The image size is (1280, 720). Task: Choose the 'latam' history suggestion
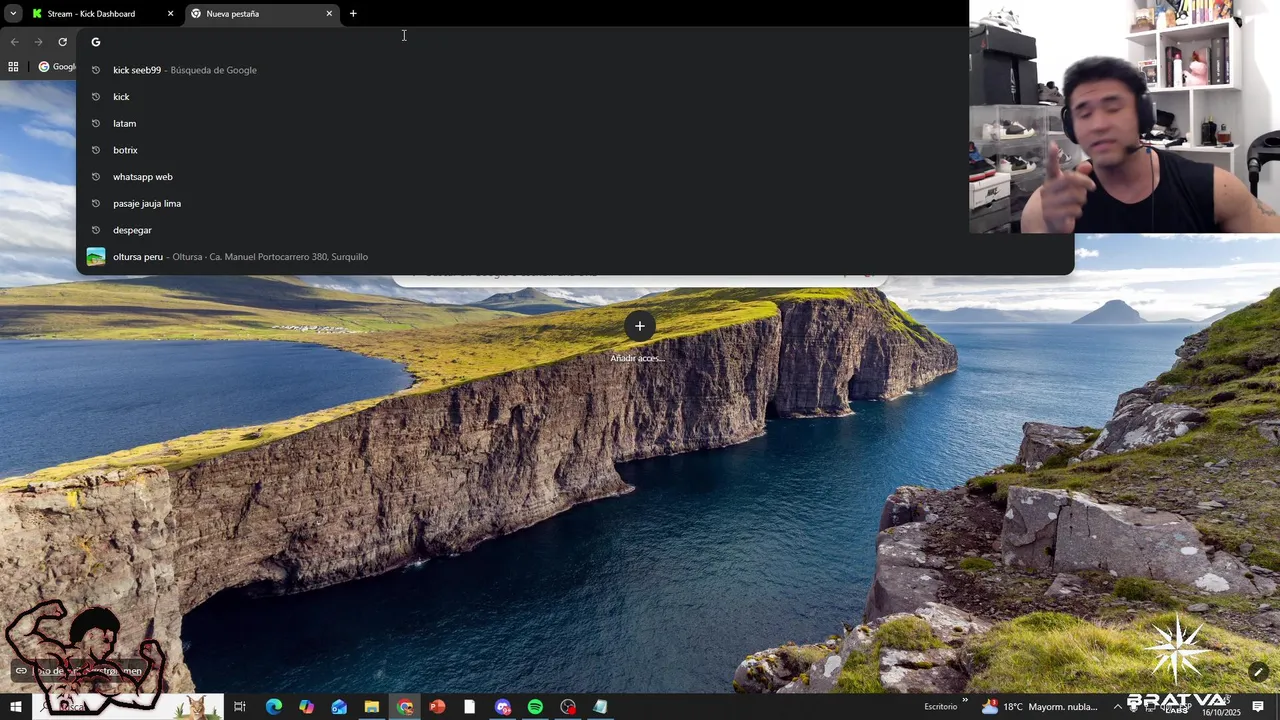pos(575,123)
